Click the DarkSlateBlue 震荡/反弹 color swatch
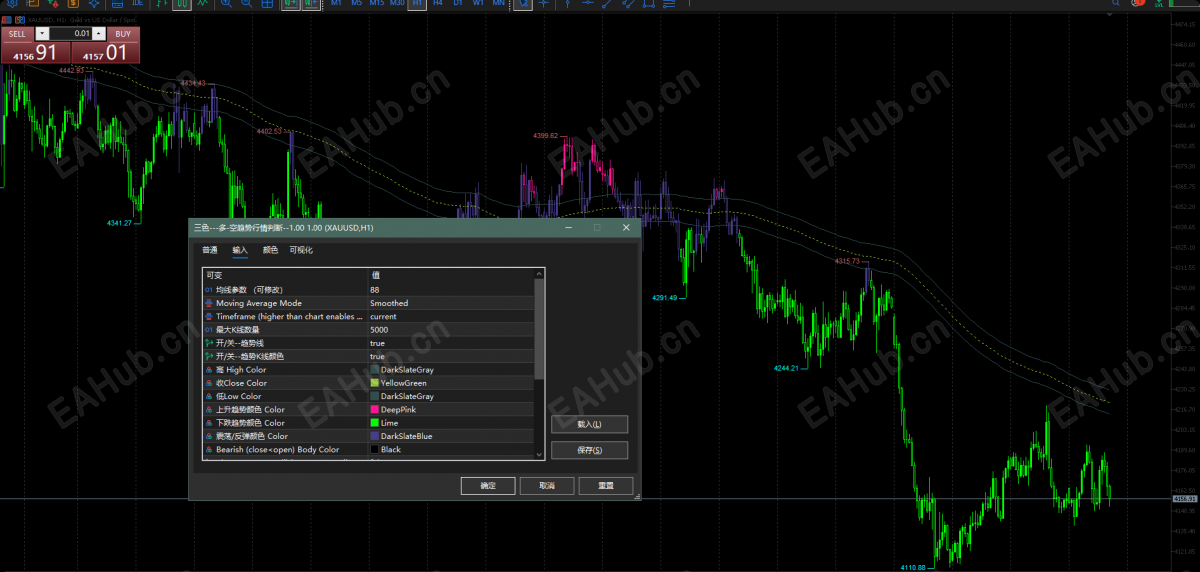The height and width of the screenshot is (572, 1200). 375,436
